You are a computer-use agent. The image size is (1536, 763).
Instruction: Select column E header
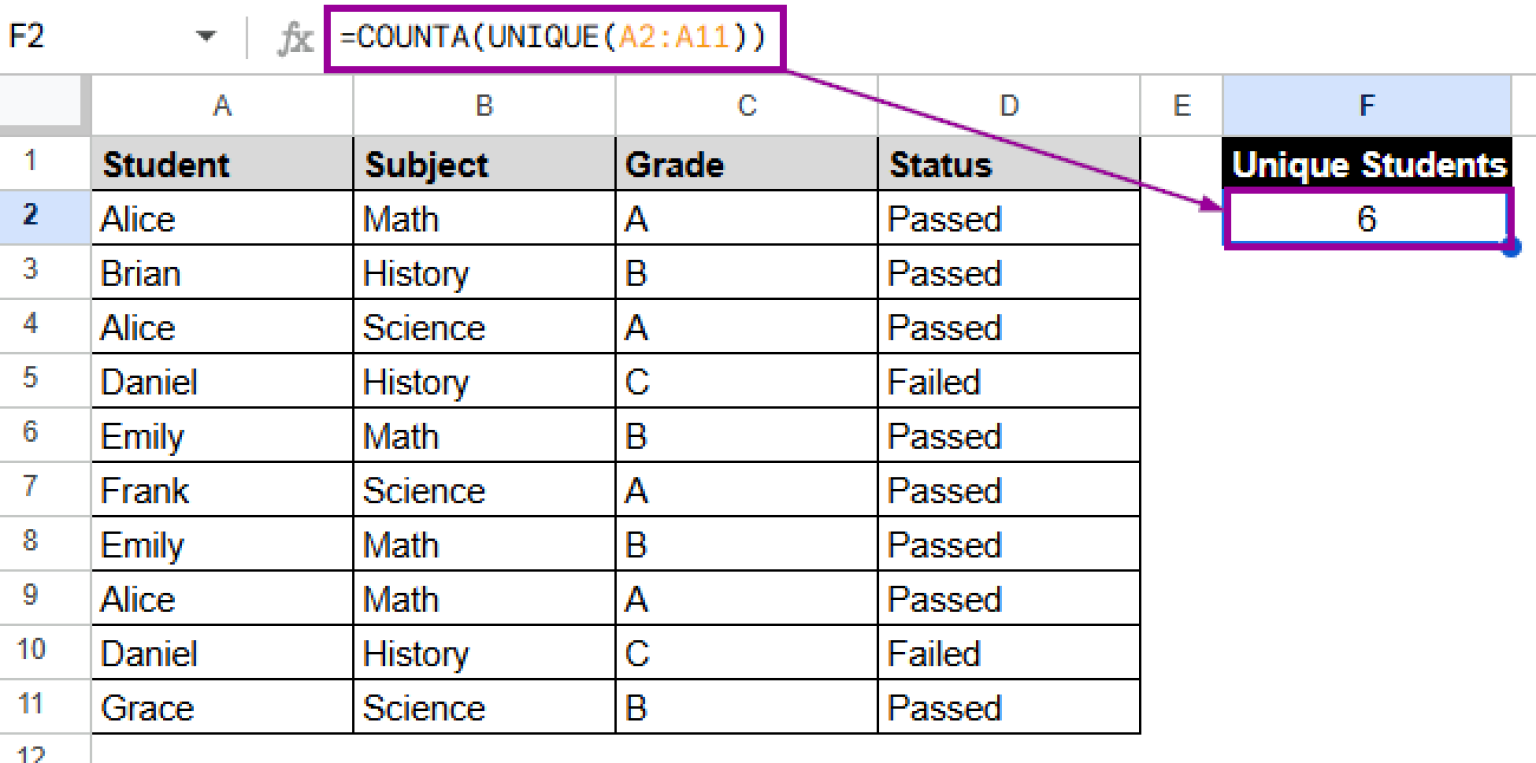click(1181, 105)
